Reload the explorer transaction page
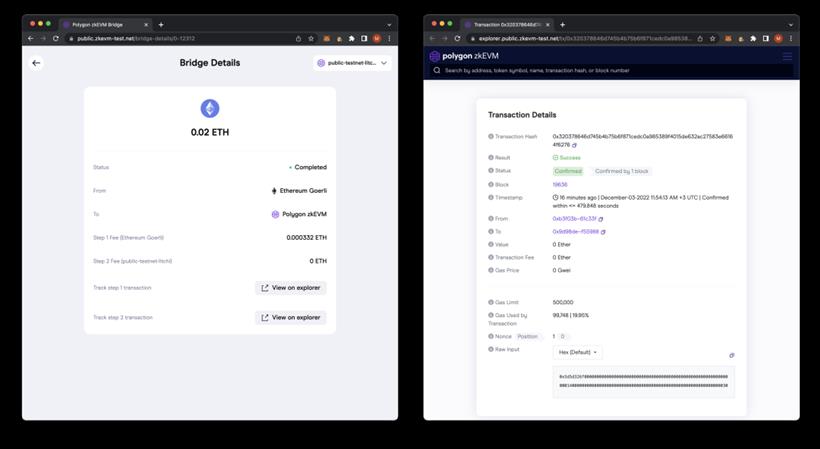The width and height of the screenshot is (820, 449). (x=457, y=39)
